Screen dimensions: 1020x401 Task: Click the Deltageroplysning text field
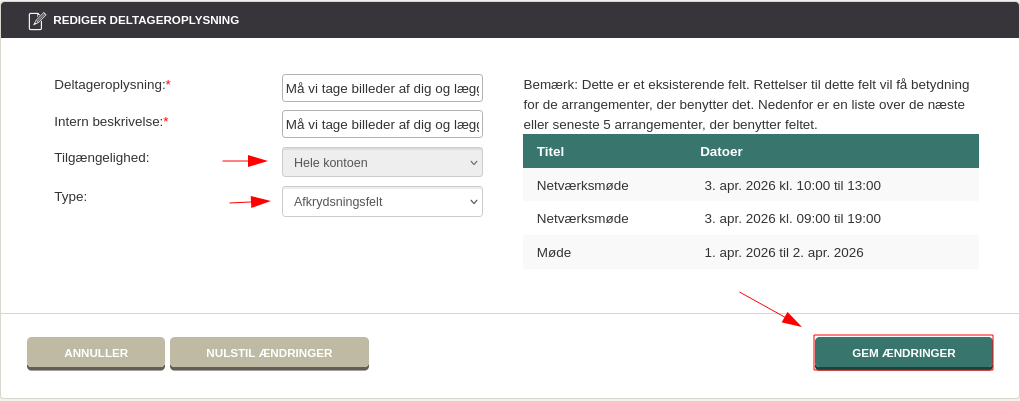coord(382,89)
